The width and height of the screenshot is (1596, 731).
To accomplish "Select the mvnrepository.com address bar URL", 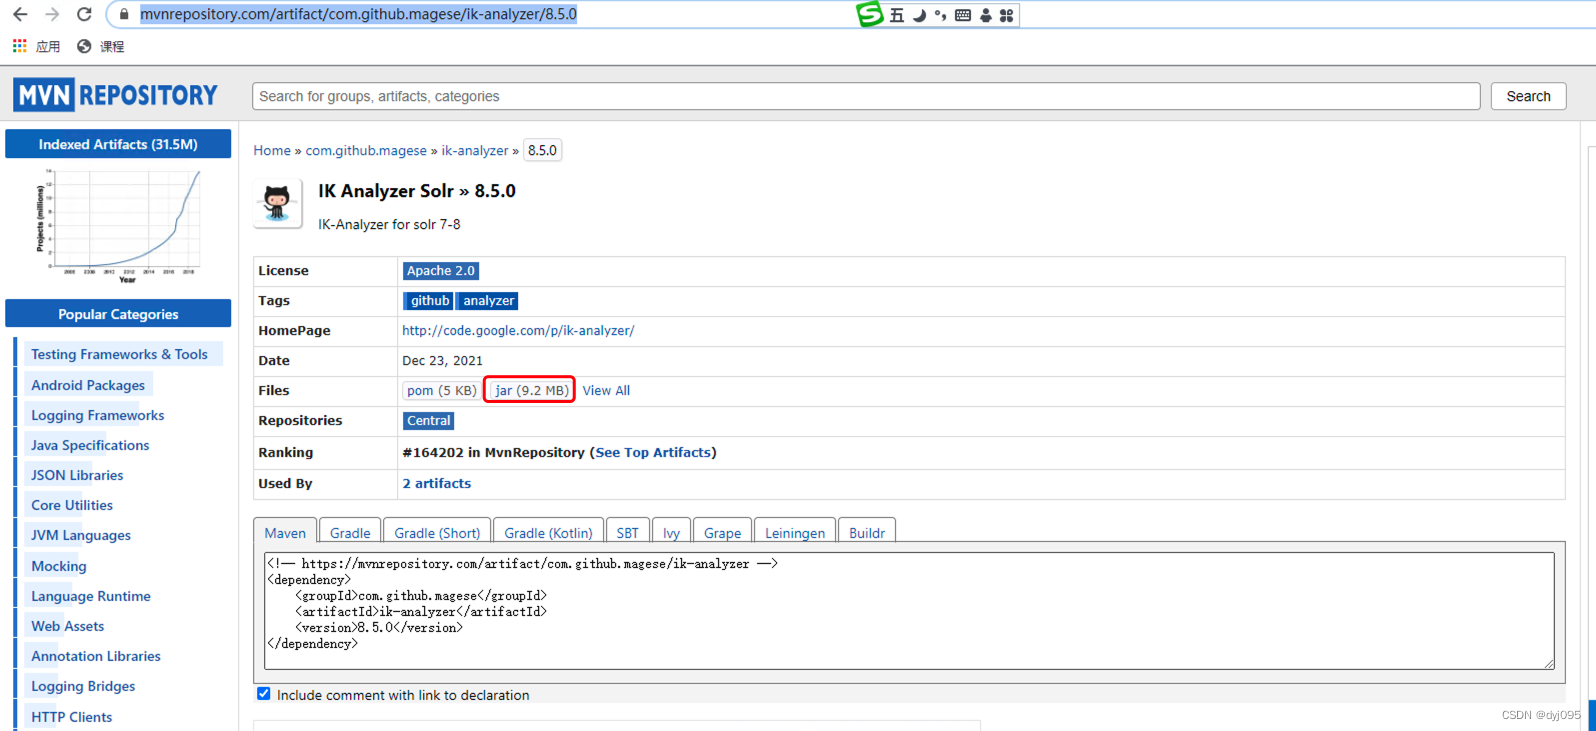I will pyautogui.click(x=358, y=15).
